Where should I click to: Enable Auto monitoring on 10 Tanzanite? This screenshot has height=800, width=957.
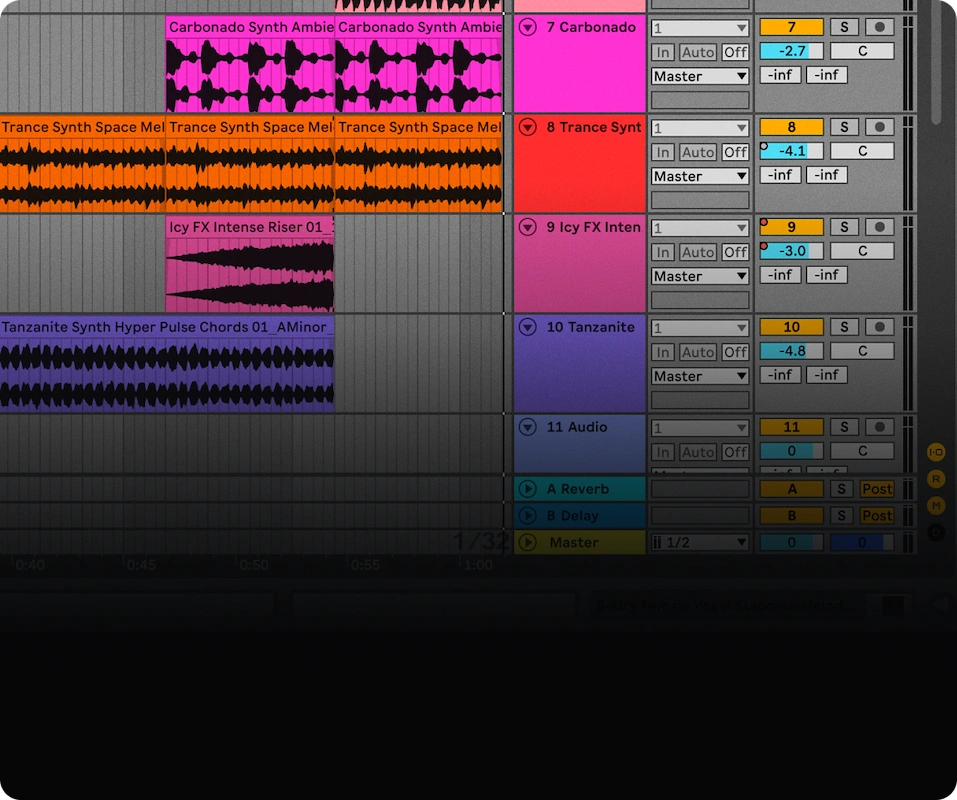(x=698, y=351)
